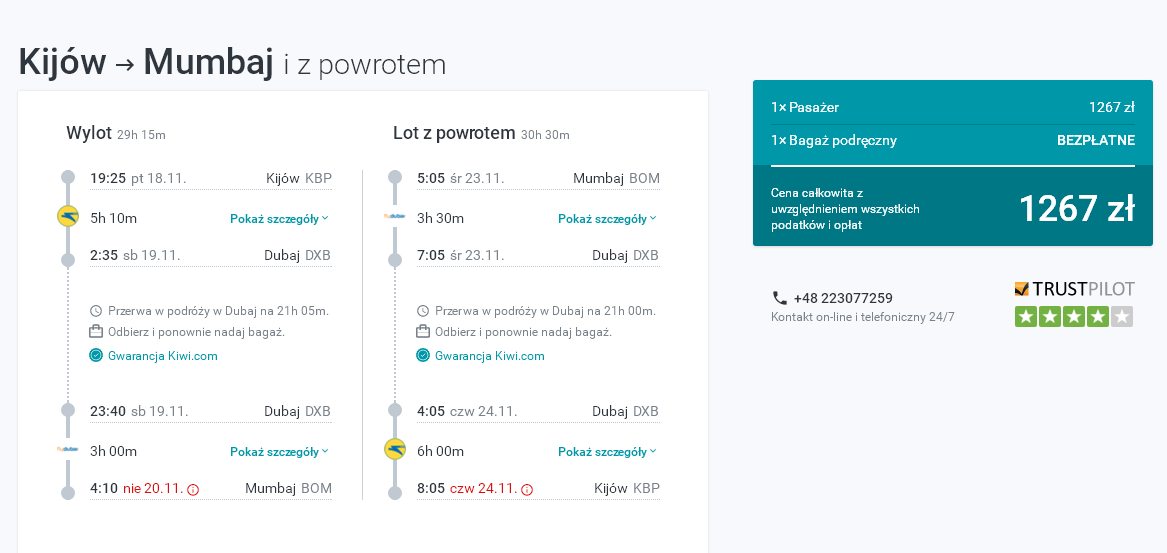Expand Pokaż szczegóły for outbound 3h 00m flight
The image size is (1167, 553).
279,452
